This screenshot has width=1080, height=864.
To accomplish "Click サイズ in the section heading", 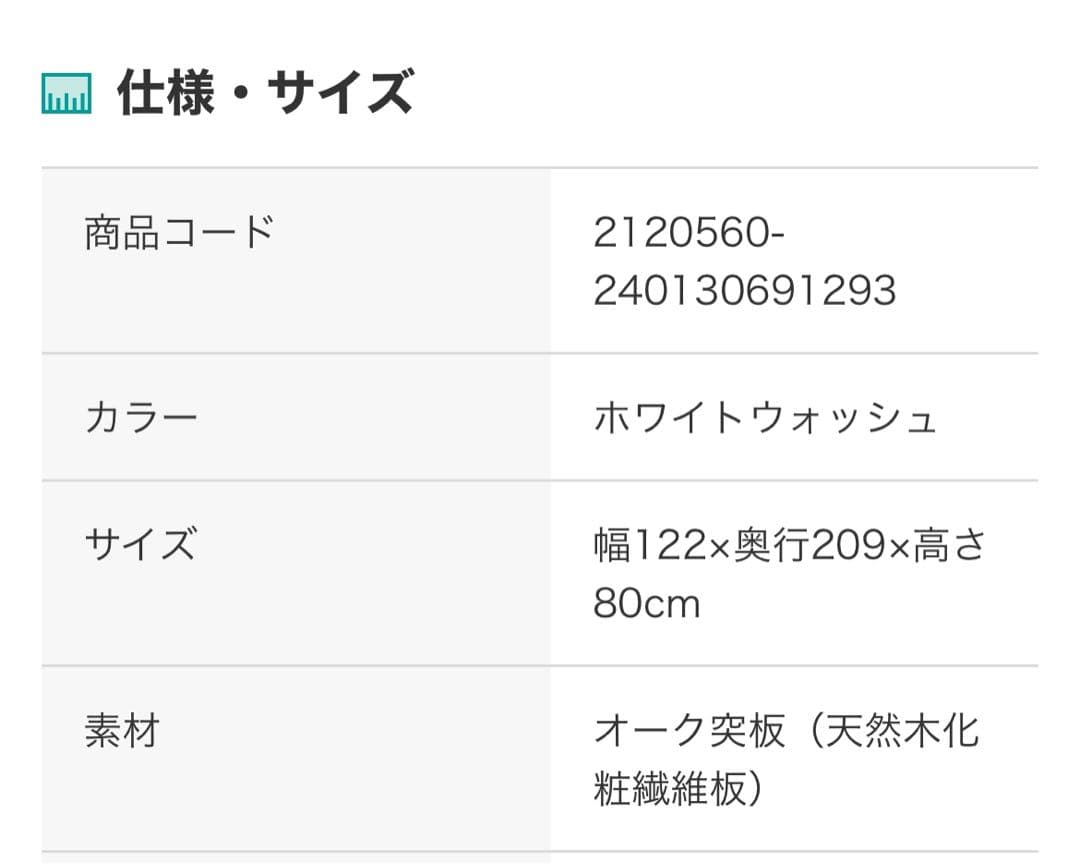I will 340,94.
